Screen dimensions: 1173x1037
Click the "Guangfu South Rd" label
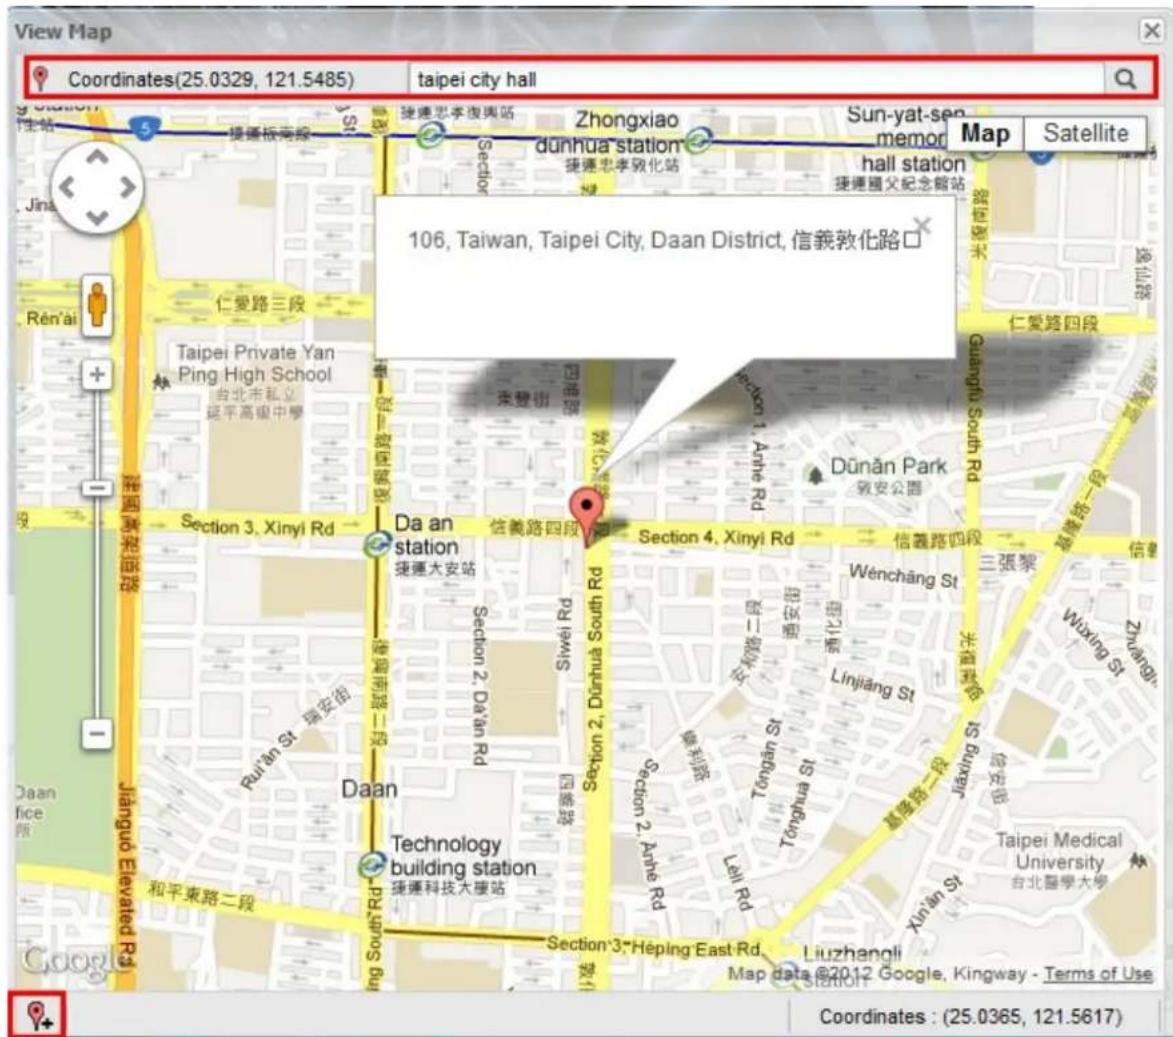coord(974,408)
